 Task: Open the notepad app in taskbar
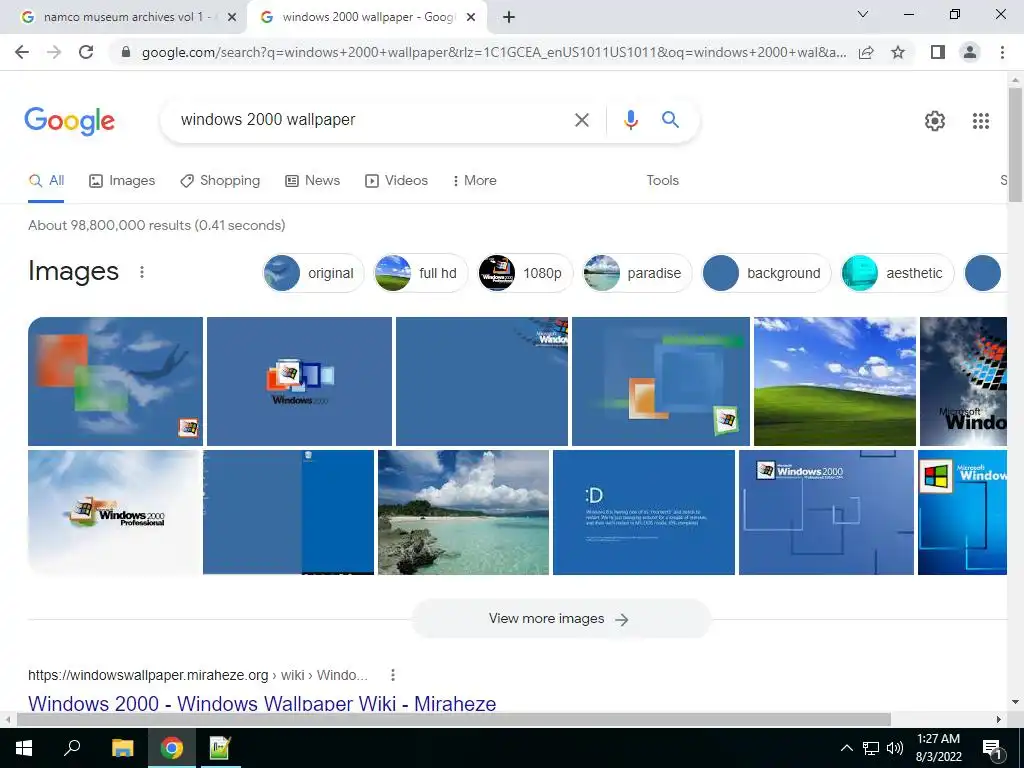[x=219, y=748]
